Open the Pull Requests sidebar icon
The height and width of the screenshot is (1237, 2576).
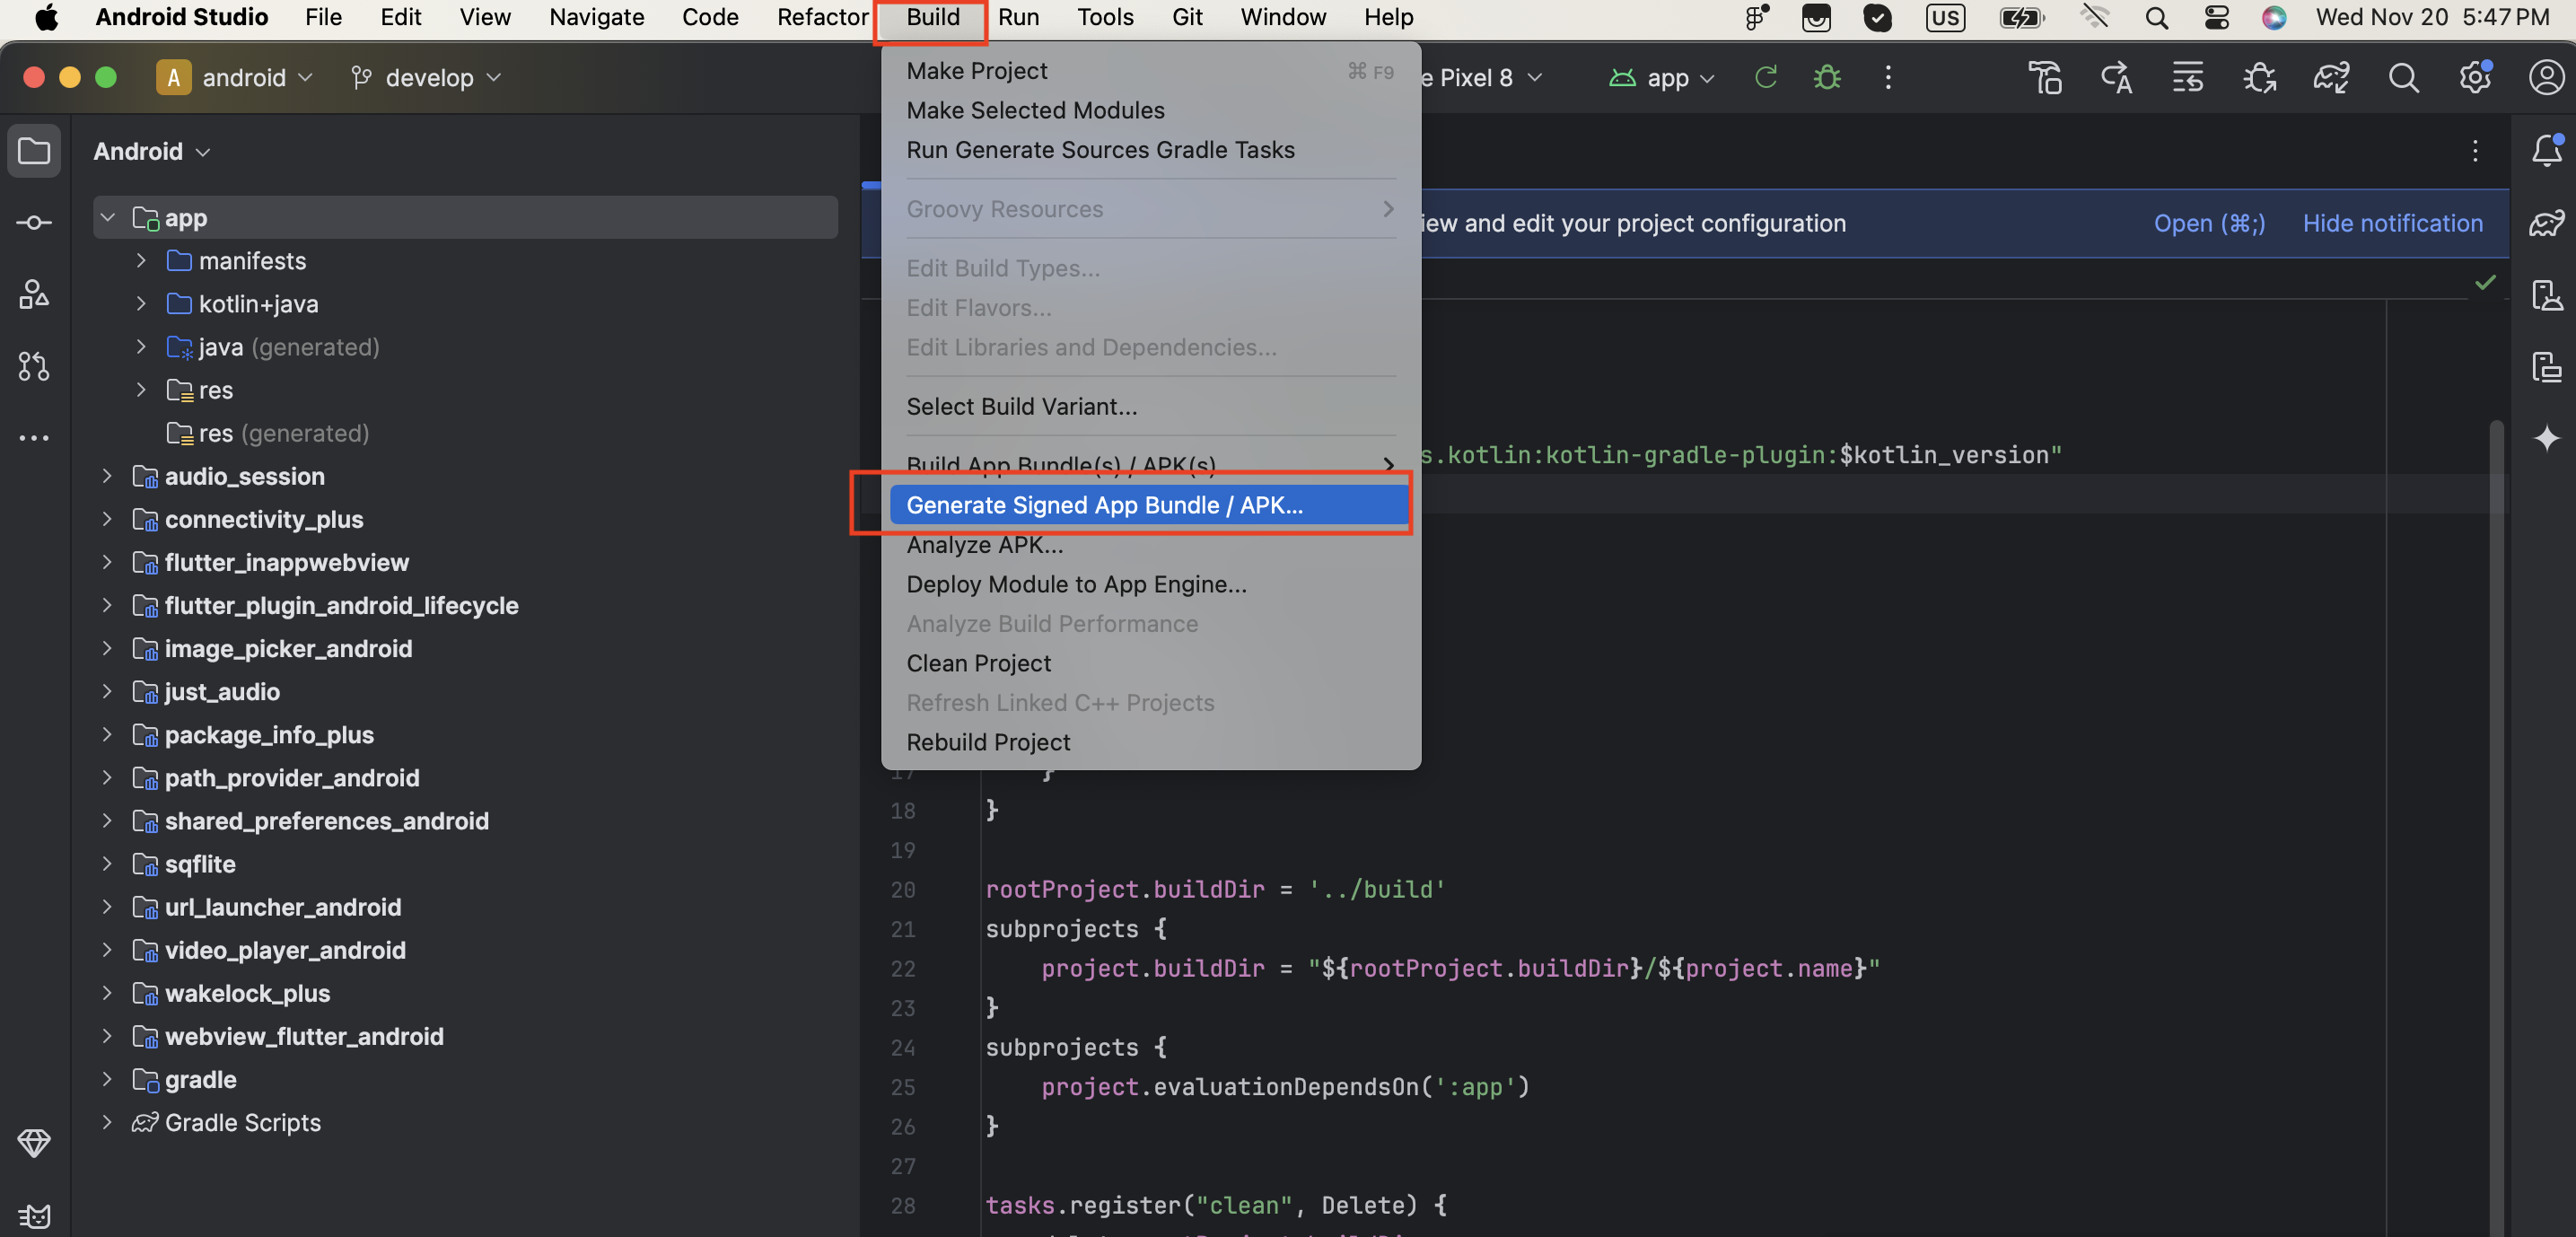[34, 366]
